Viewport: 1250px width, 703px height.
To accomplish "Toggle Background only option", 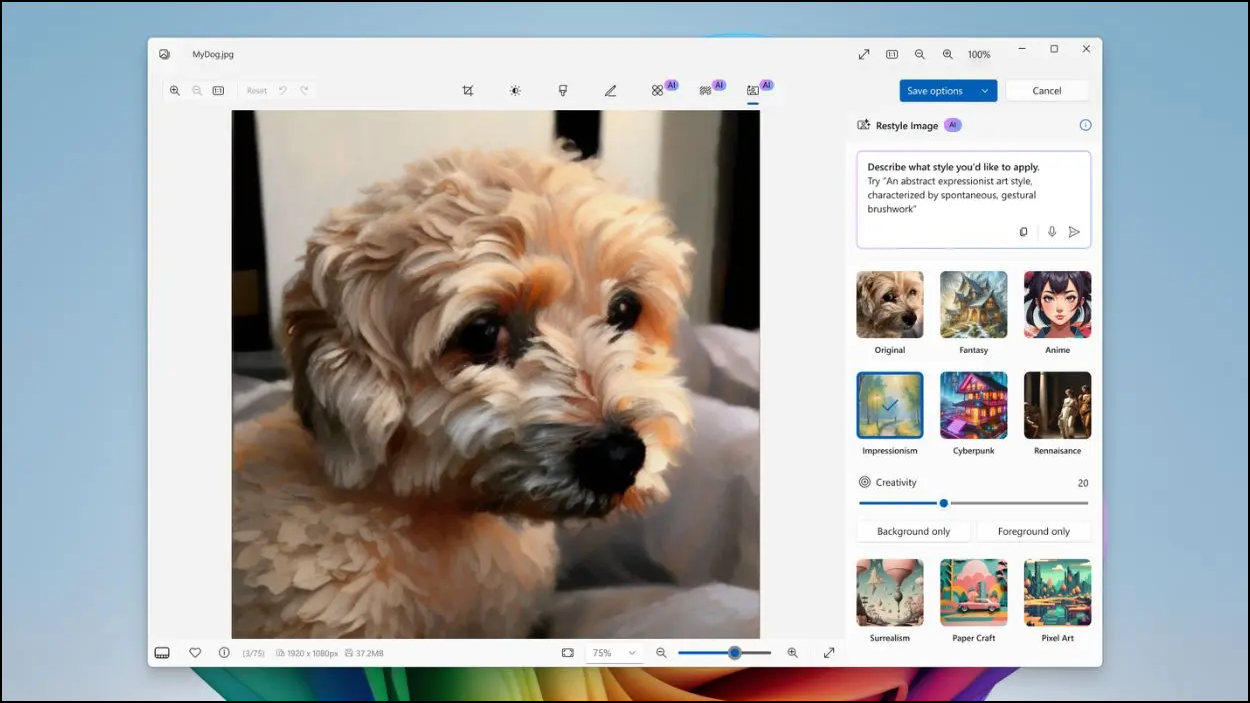I will pyautogui.click(x=914, y=532).
